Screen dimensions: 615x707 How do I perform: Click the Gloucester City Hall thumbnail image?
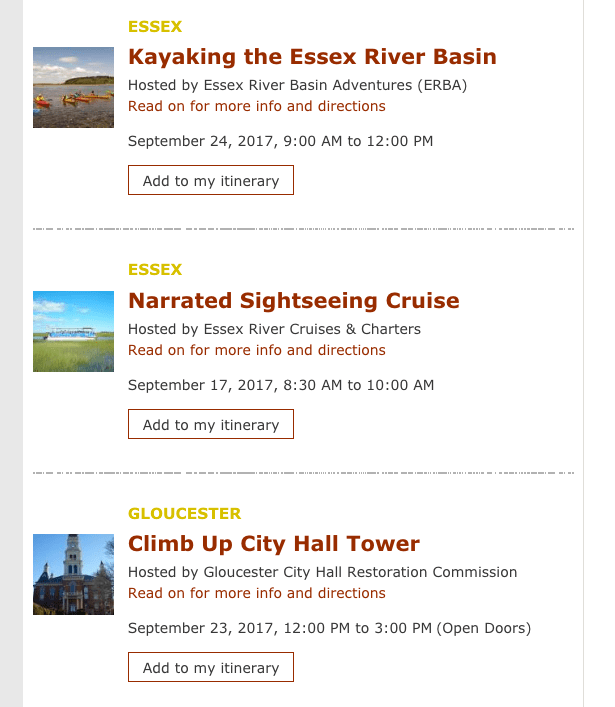click(74, 574)
